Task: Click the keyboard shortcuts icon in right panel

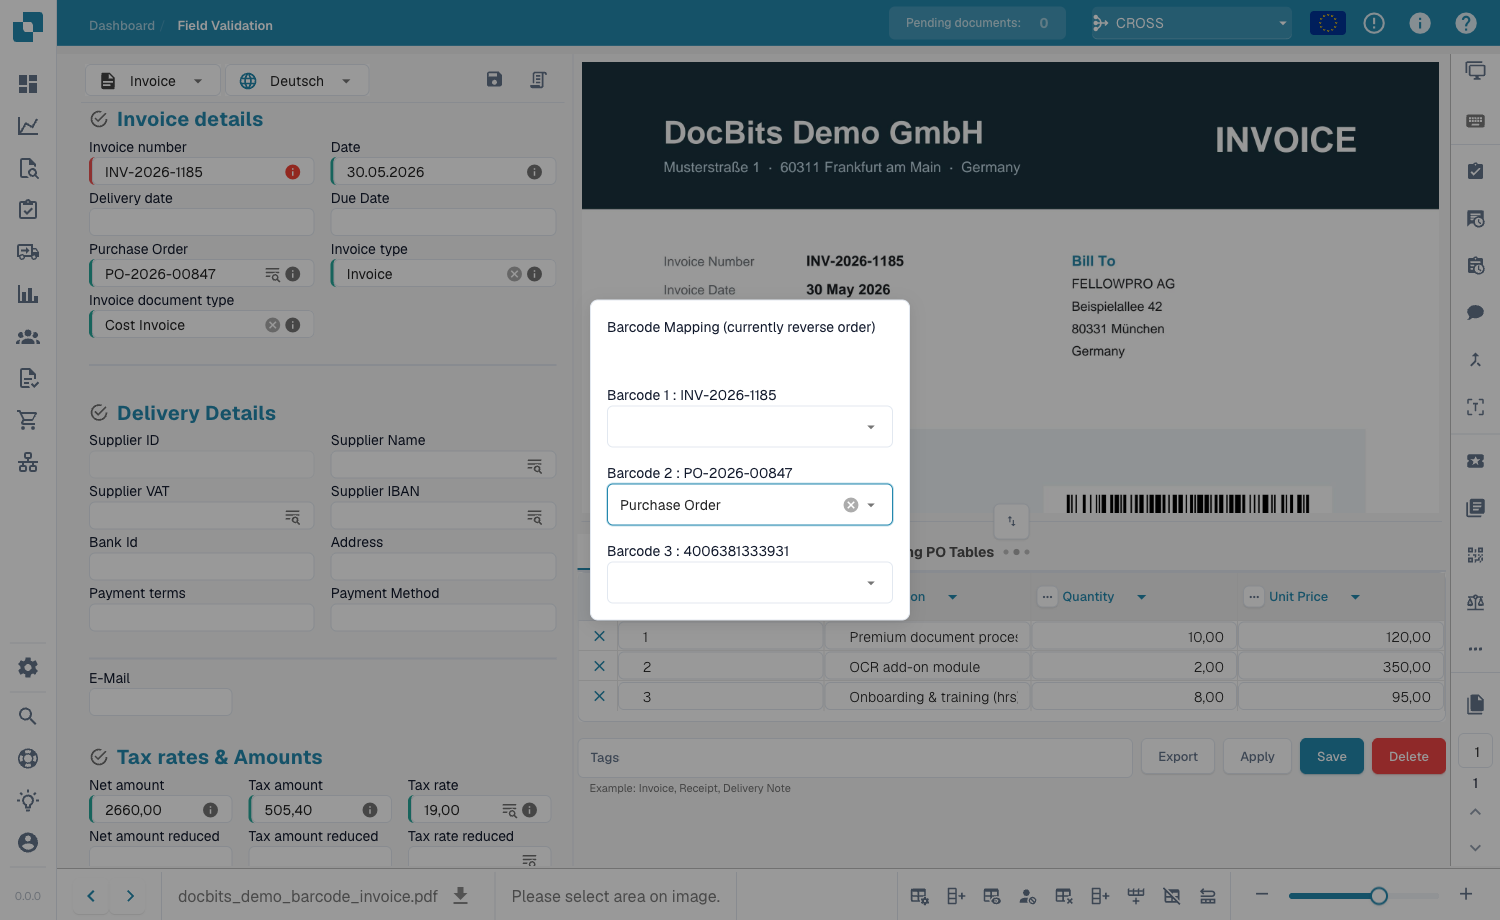Action: click(1475, 120)
